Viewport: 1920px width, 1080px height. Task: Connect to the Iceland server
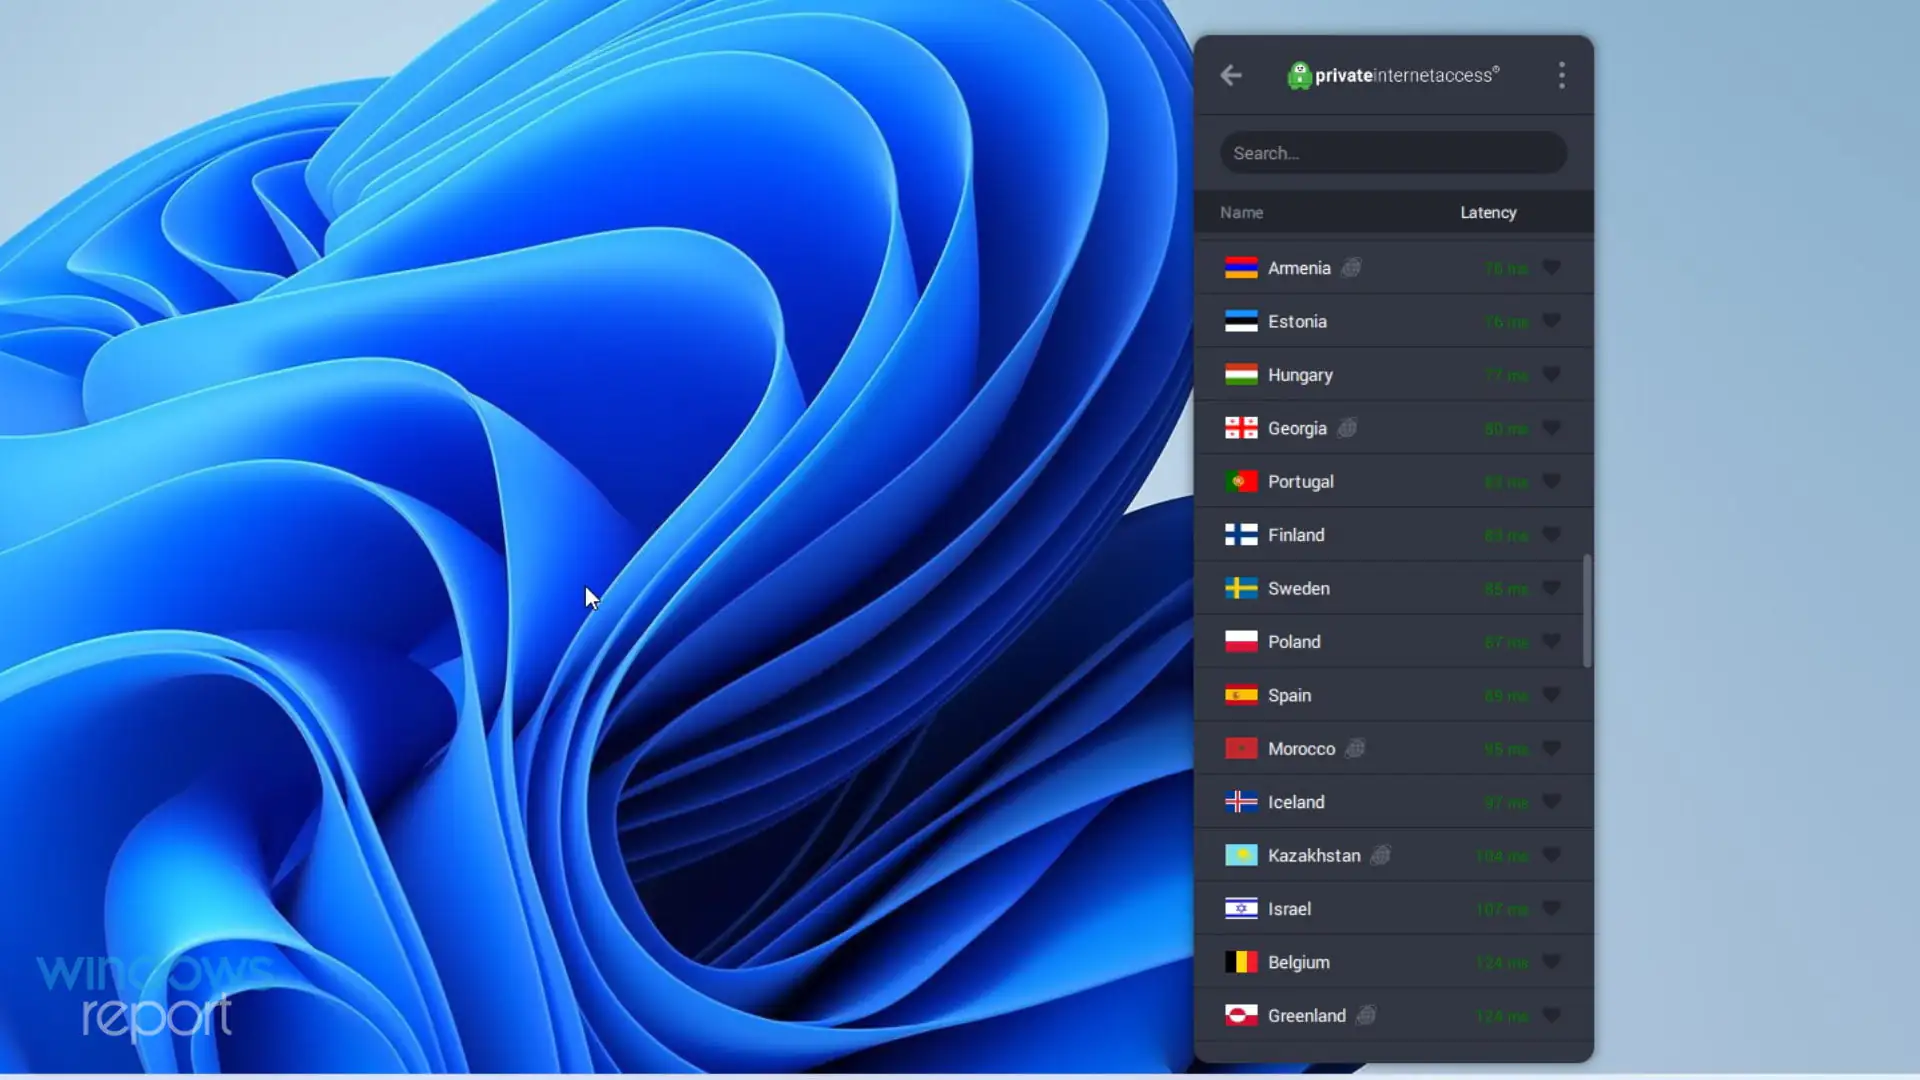click(x=1296, y=802)
